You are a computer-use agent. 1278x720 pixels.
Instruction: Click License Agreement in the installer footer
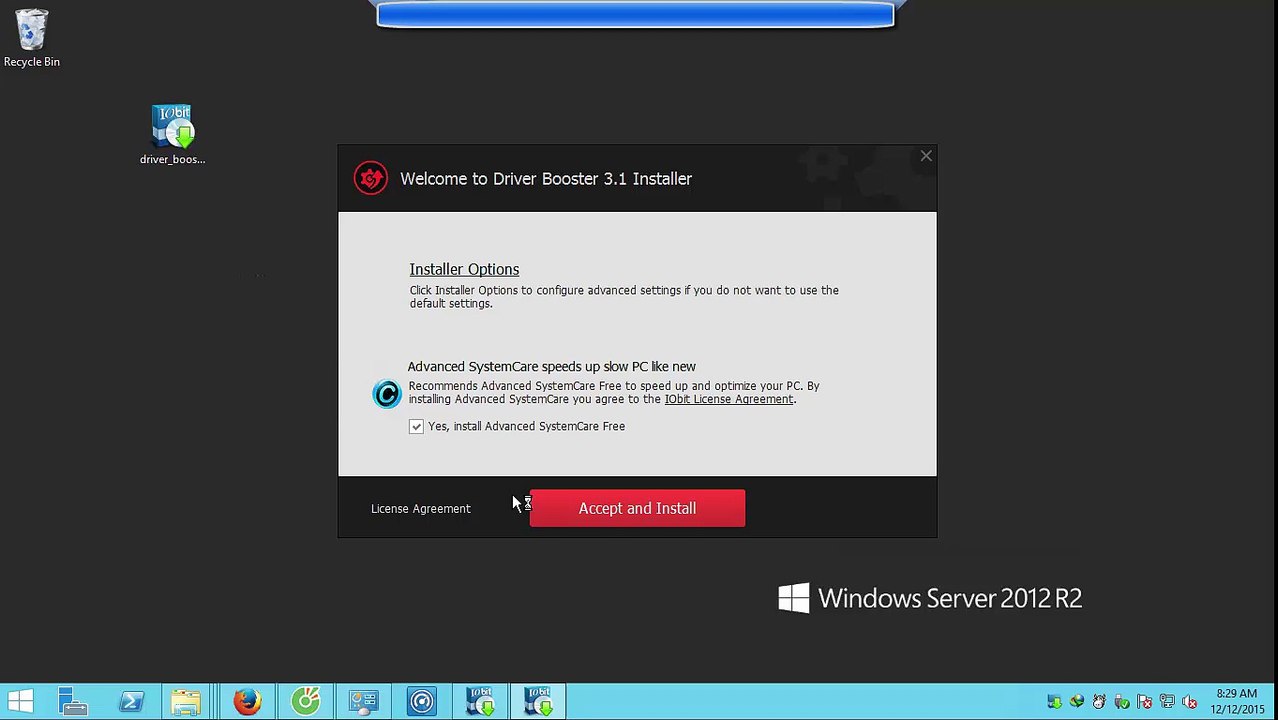tap(420, 508)
